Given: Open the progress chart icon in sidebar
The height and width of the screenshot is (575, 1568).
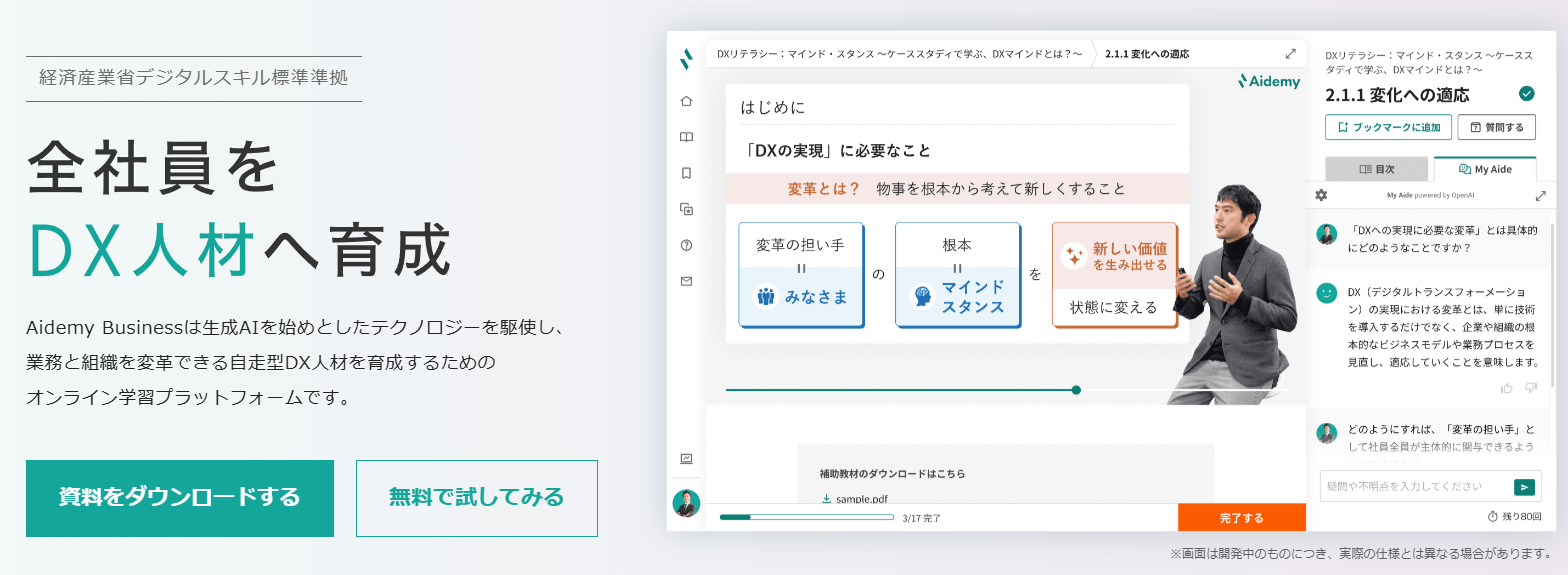Looking at the screenshot, I should pyautogui.click(x=686, y=459).
